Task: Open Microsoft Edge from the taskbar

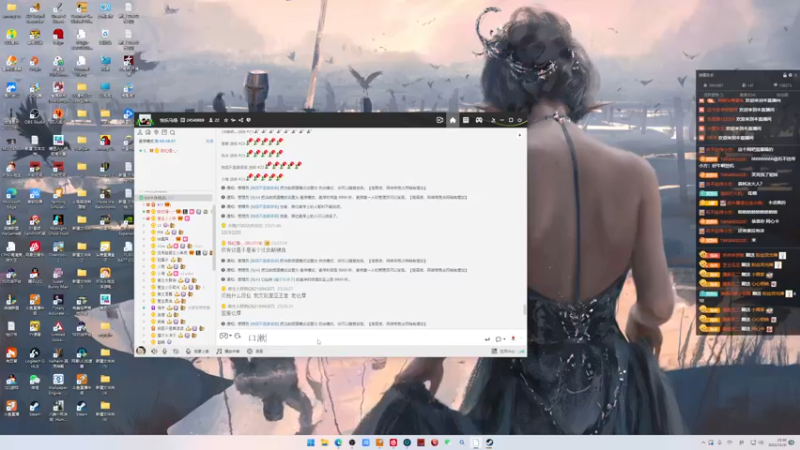Action: (x=338, y=442)
